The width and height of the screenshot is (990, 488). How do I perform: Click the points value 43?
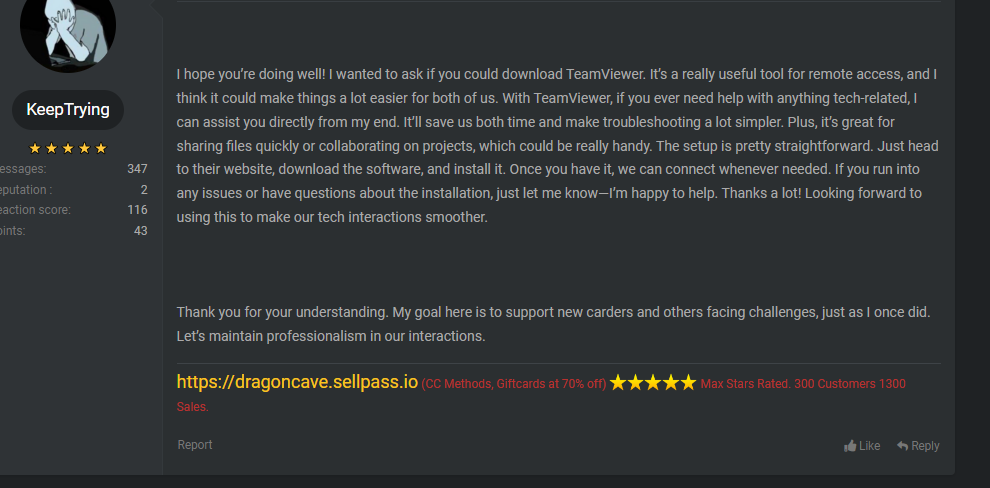tap(140, 231)
